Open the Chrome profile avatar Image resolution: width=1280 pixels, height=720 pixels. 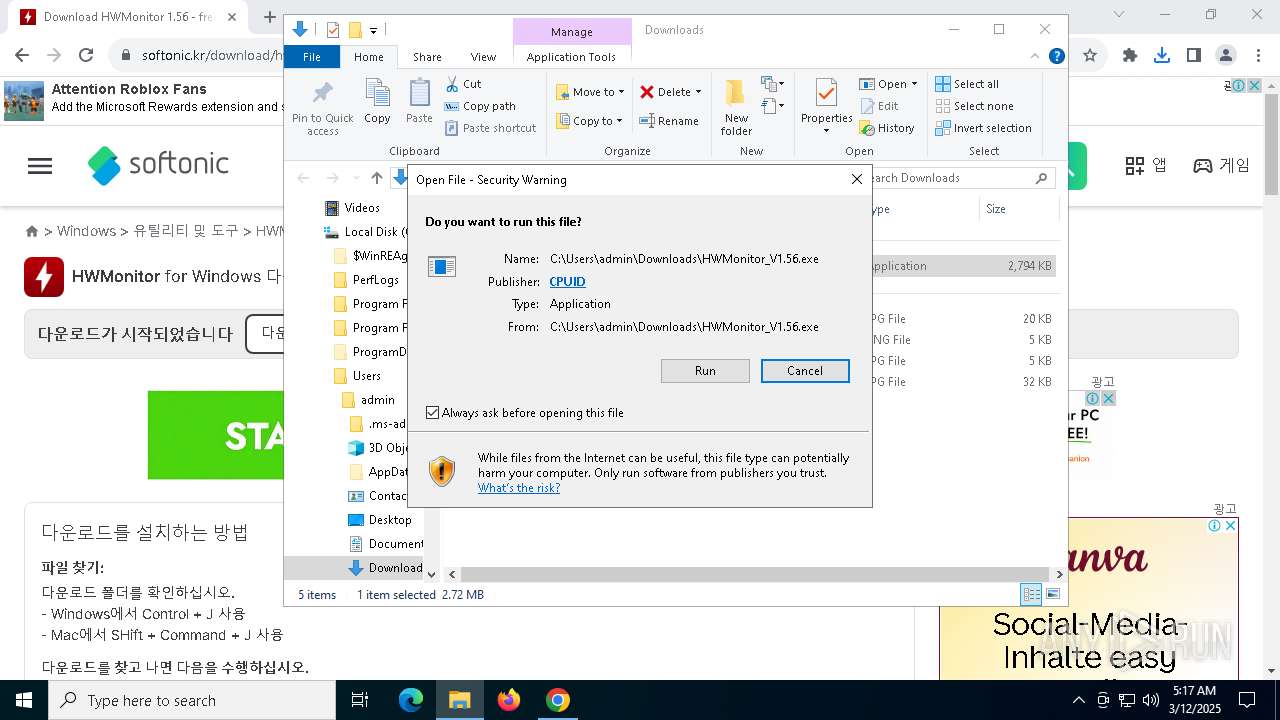(x=1226, y=55)
